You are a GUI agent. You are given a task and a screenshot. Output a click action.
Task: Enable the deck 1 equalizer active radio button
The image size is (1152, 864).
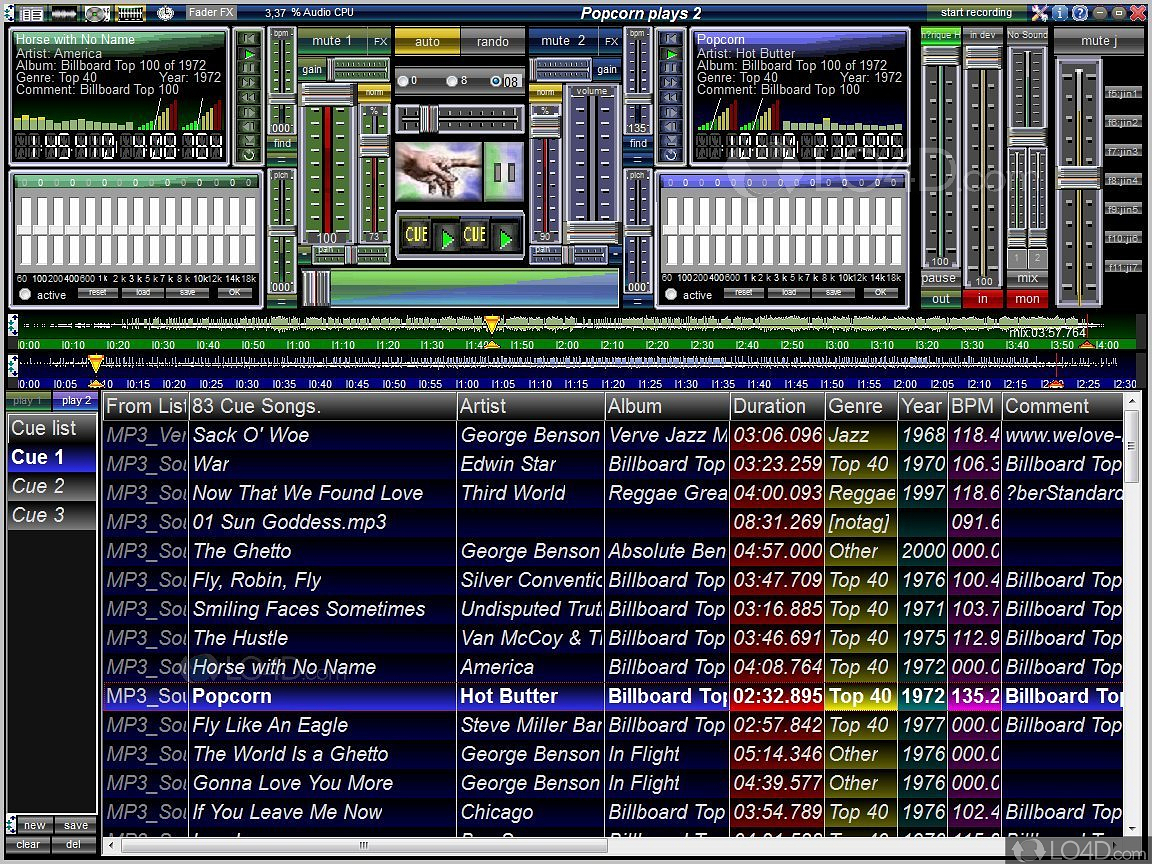(x=25, y=294)
